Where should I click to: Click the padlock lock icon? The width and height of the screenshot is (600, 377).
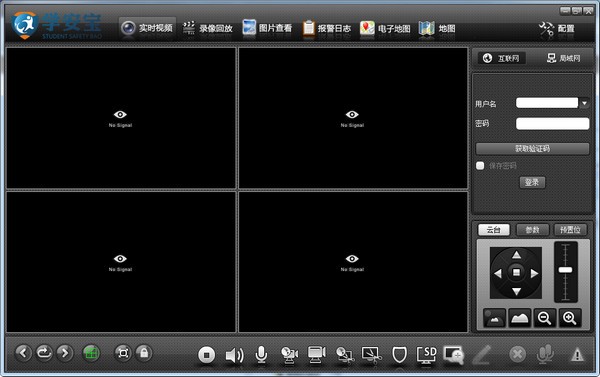click(x=144, y=353)
